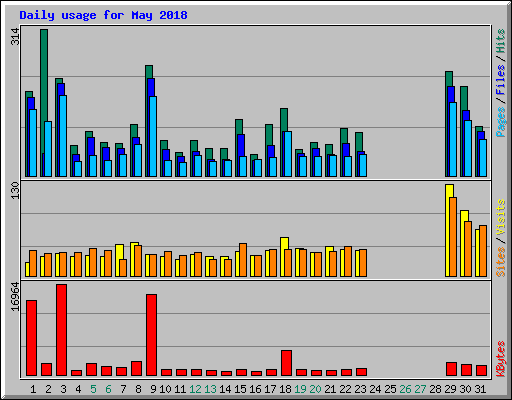Select the cyan Pages bar for day 3
This screenshot has width=512, height=400.
[x=63, y=136]
